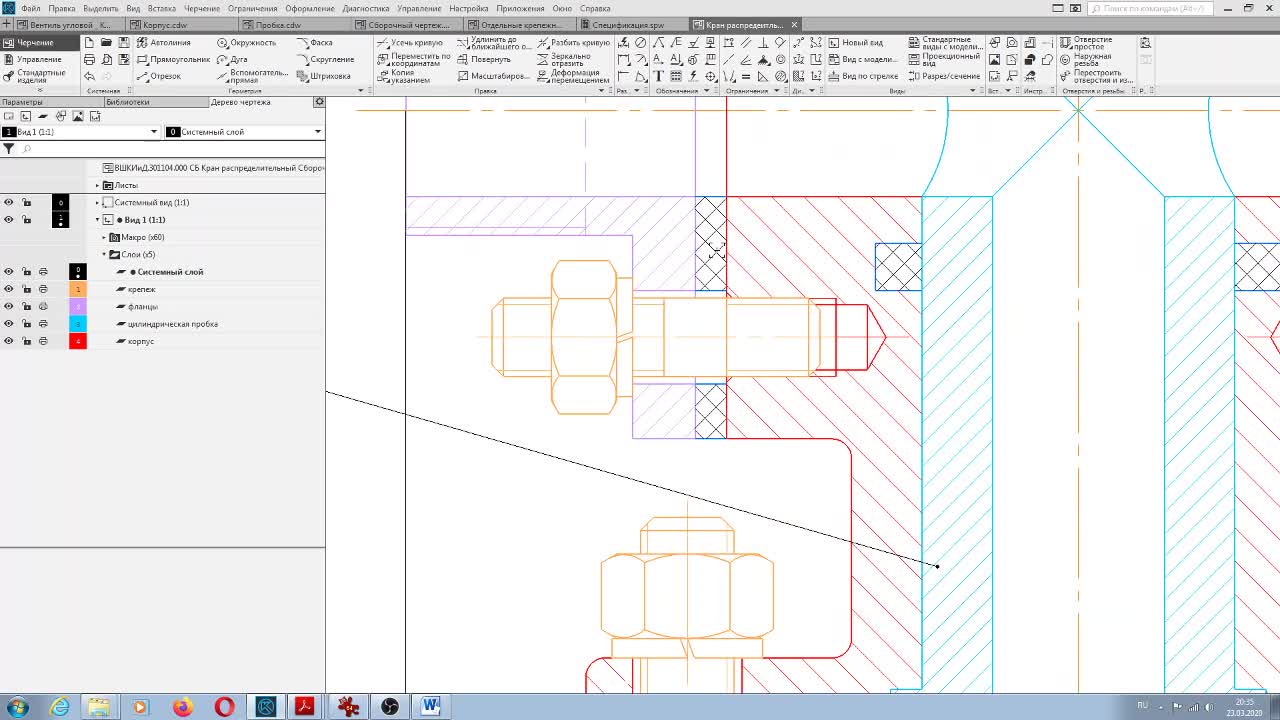Expand the Листы tree node
This screenshot has height=720, width=1280.
tap(98, 186)
